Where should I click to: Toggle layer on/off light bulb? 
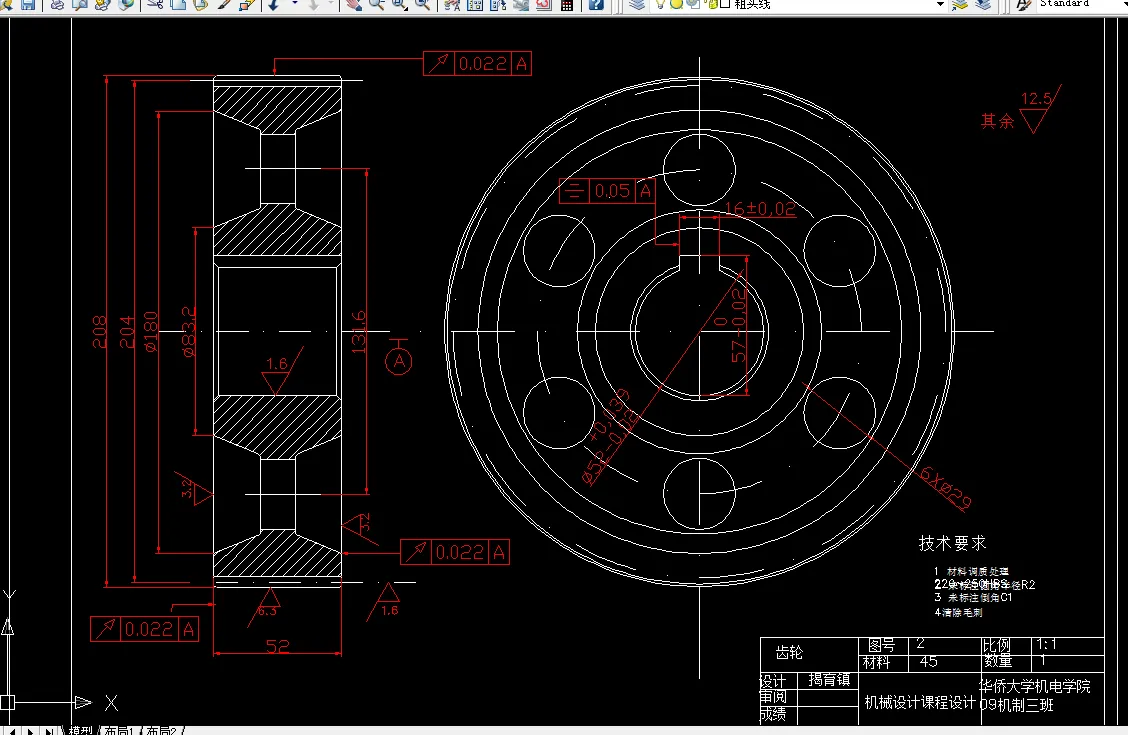[660, 4]
